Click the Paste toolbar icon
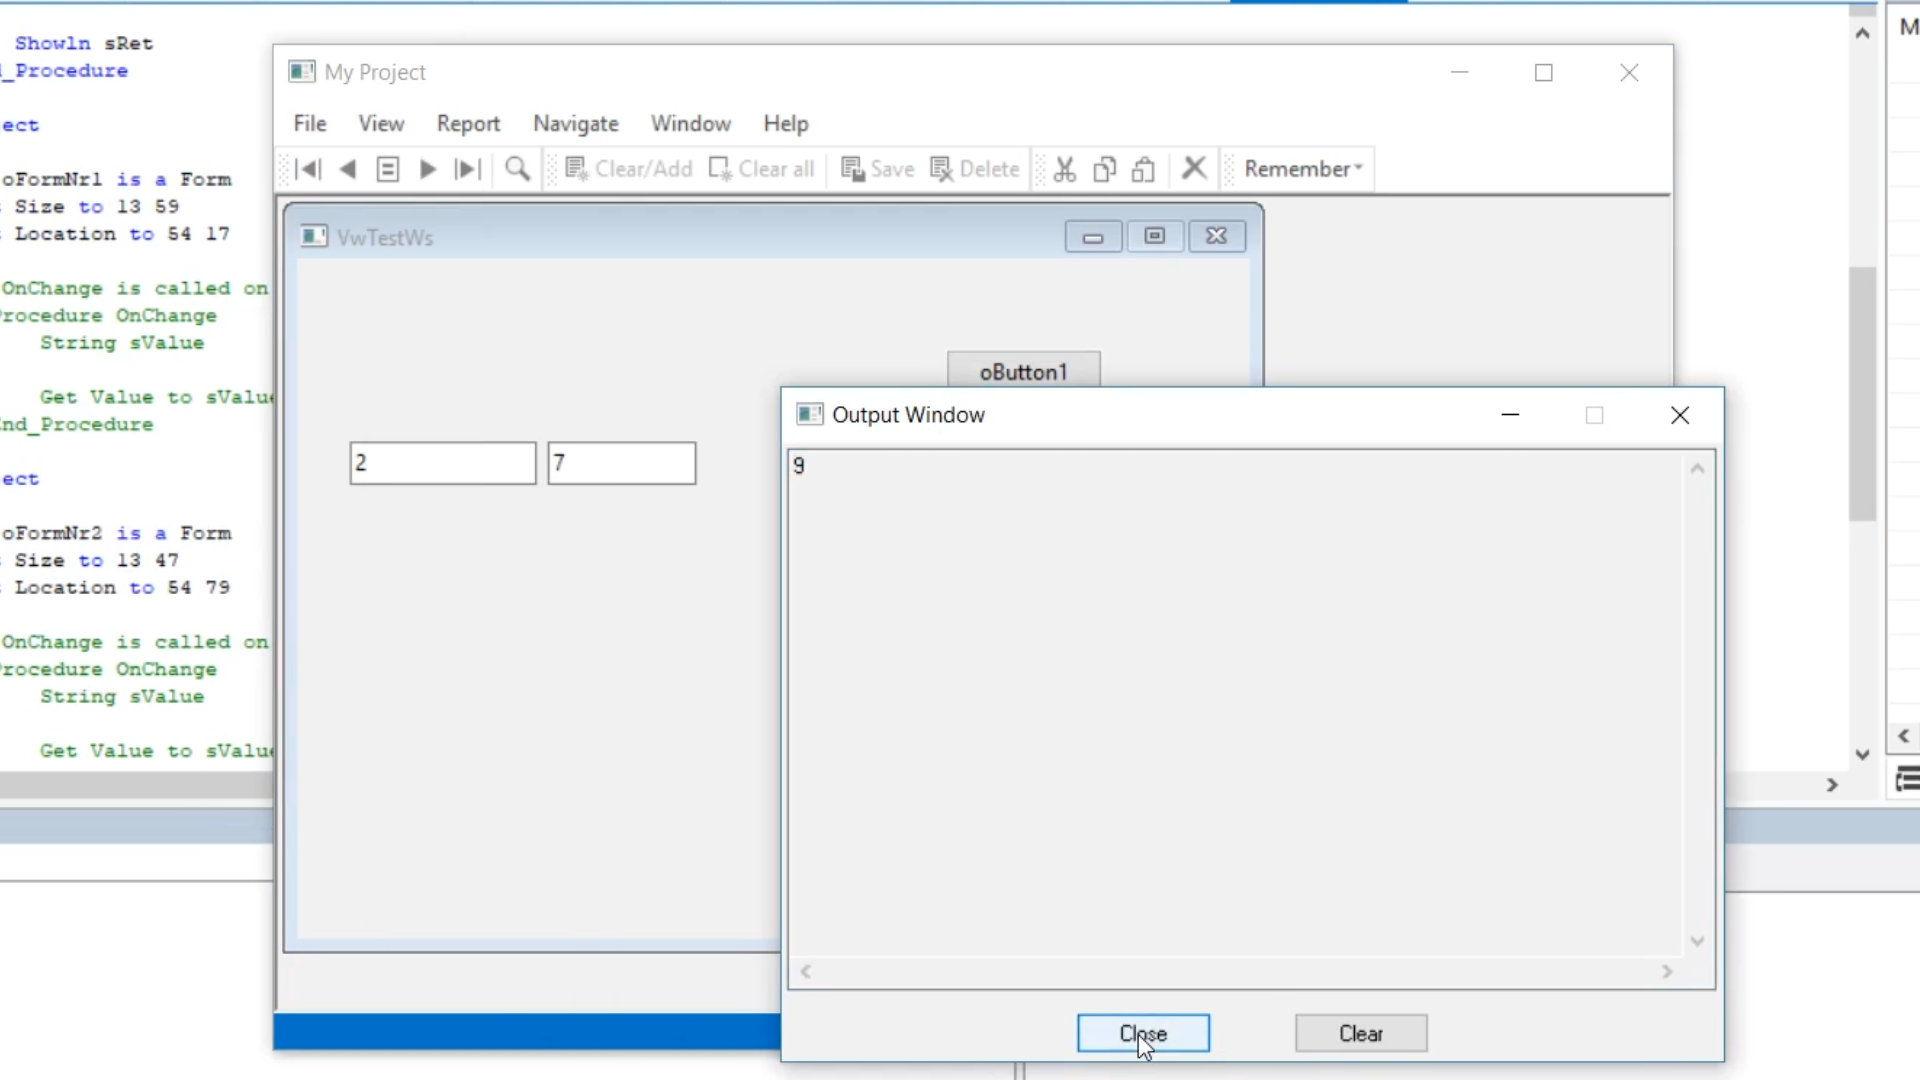Screen dimensions: 1920x1080 point(1143,169)
